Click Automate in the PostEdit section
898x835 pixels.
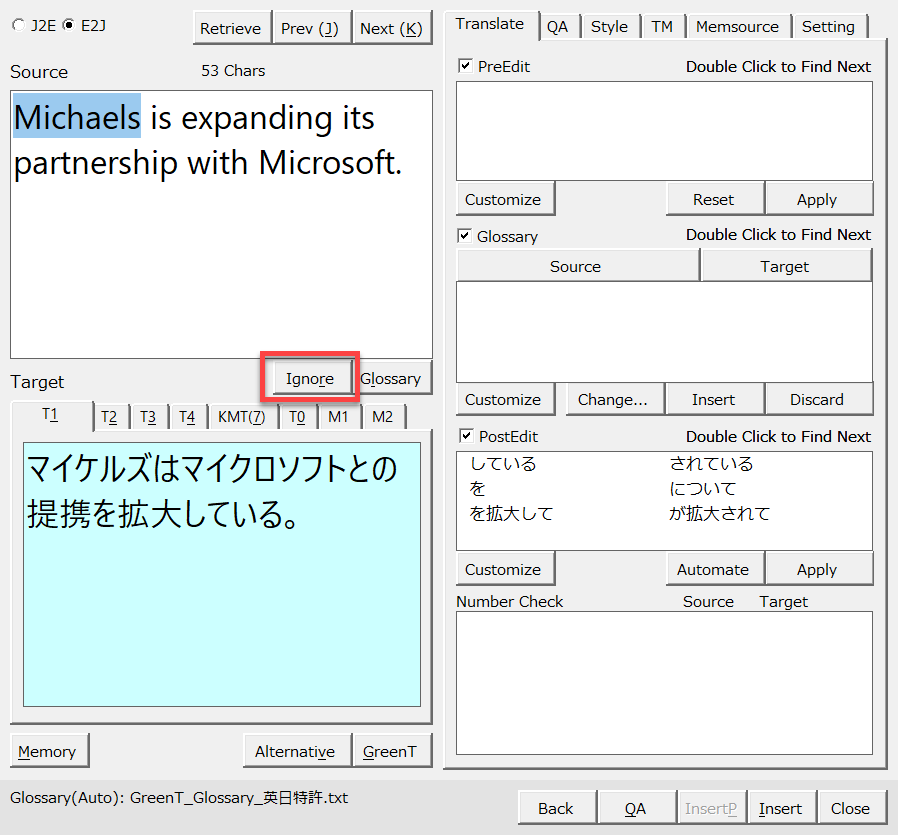713,569
